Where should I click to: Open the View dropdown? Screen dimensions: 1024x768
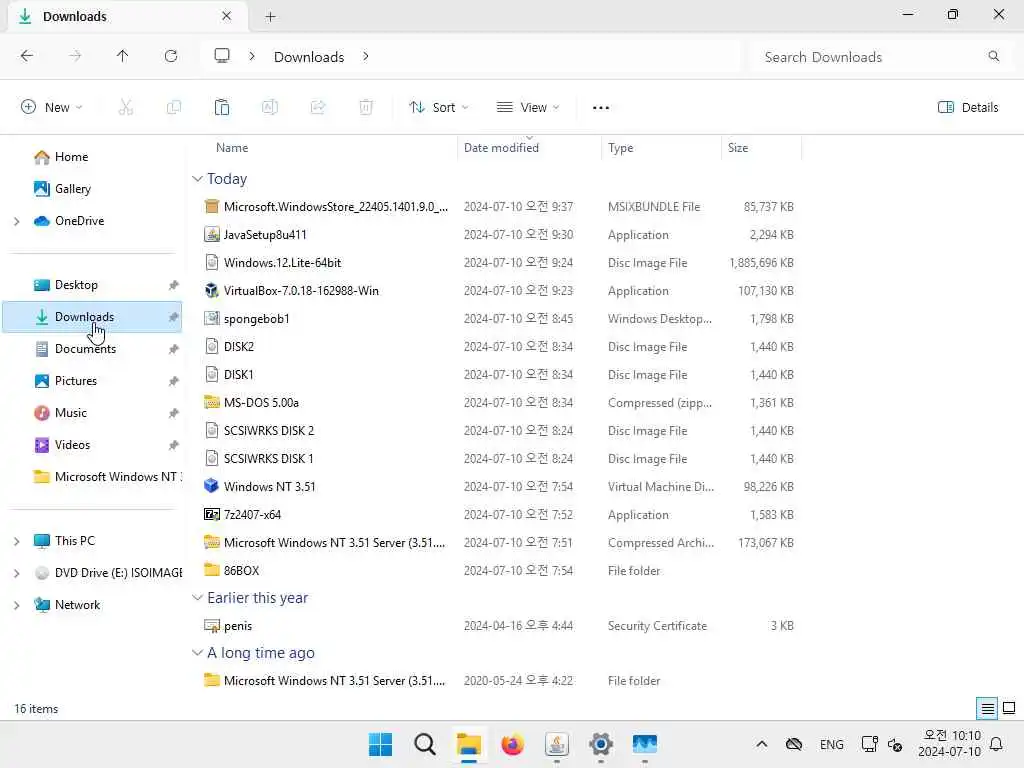coord(528,107)
